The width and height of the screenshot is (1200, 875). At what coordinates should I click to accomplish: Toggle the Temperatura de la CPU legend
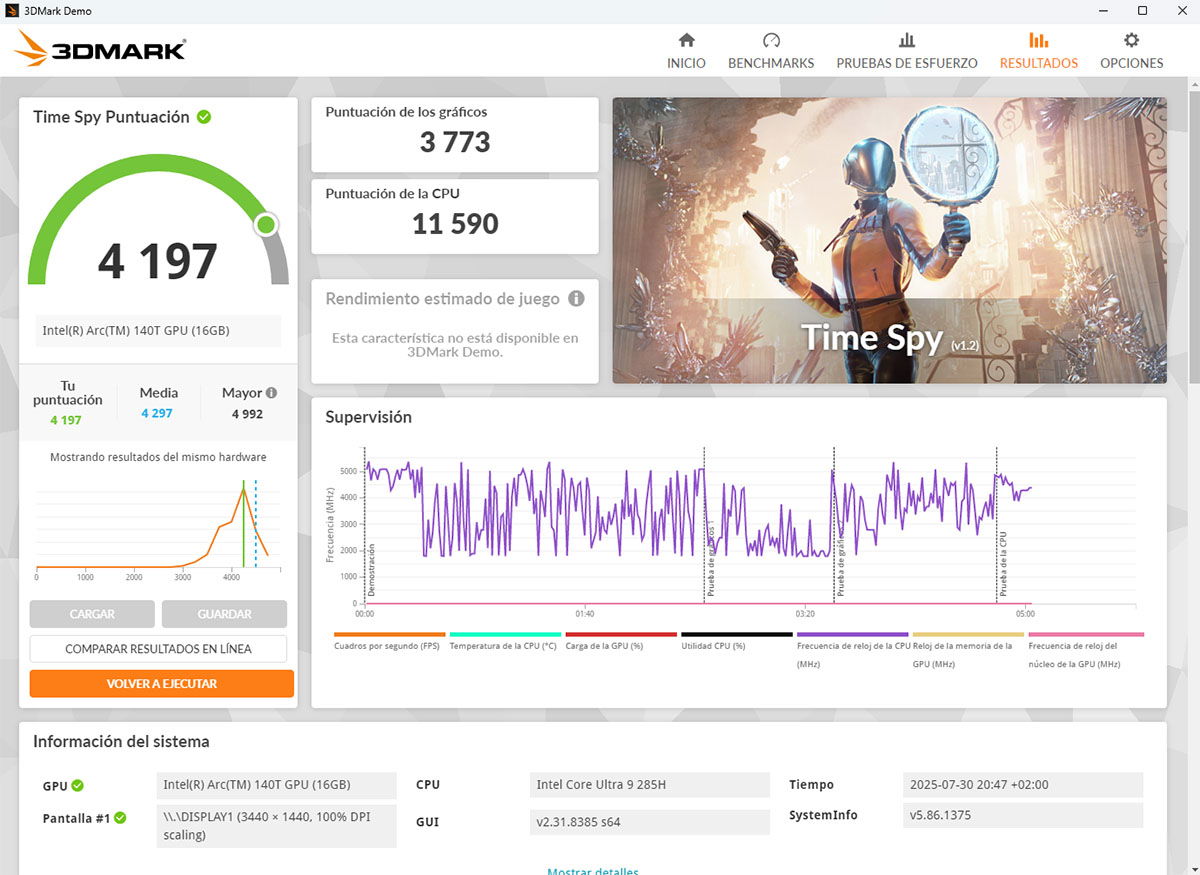(505, 641)
